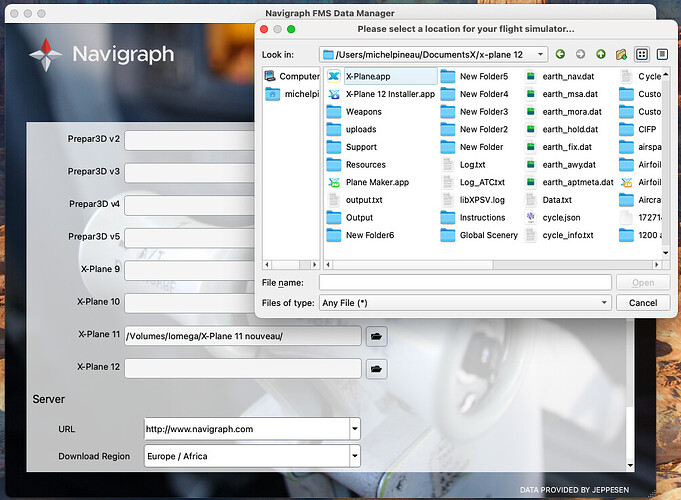The height and width of the screenshot is (500, 681).
Task: Select the Data.txt file
Action: 549,200
